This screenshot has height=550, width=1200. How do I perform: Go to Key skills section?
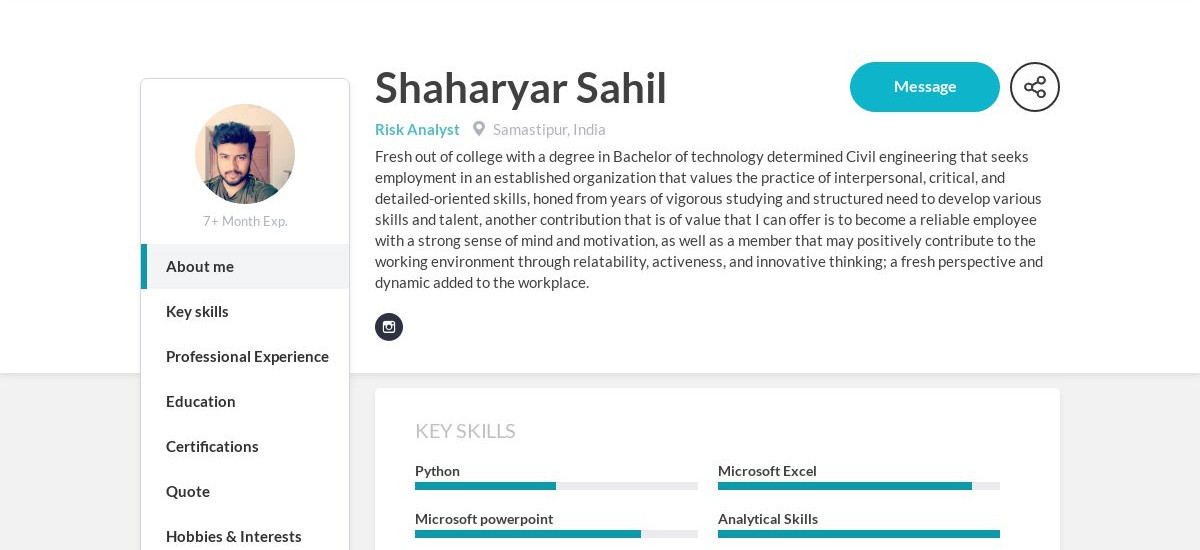245,311
